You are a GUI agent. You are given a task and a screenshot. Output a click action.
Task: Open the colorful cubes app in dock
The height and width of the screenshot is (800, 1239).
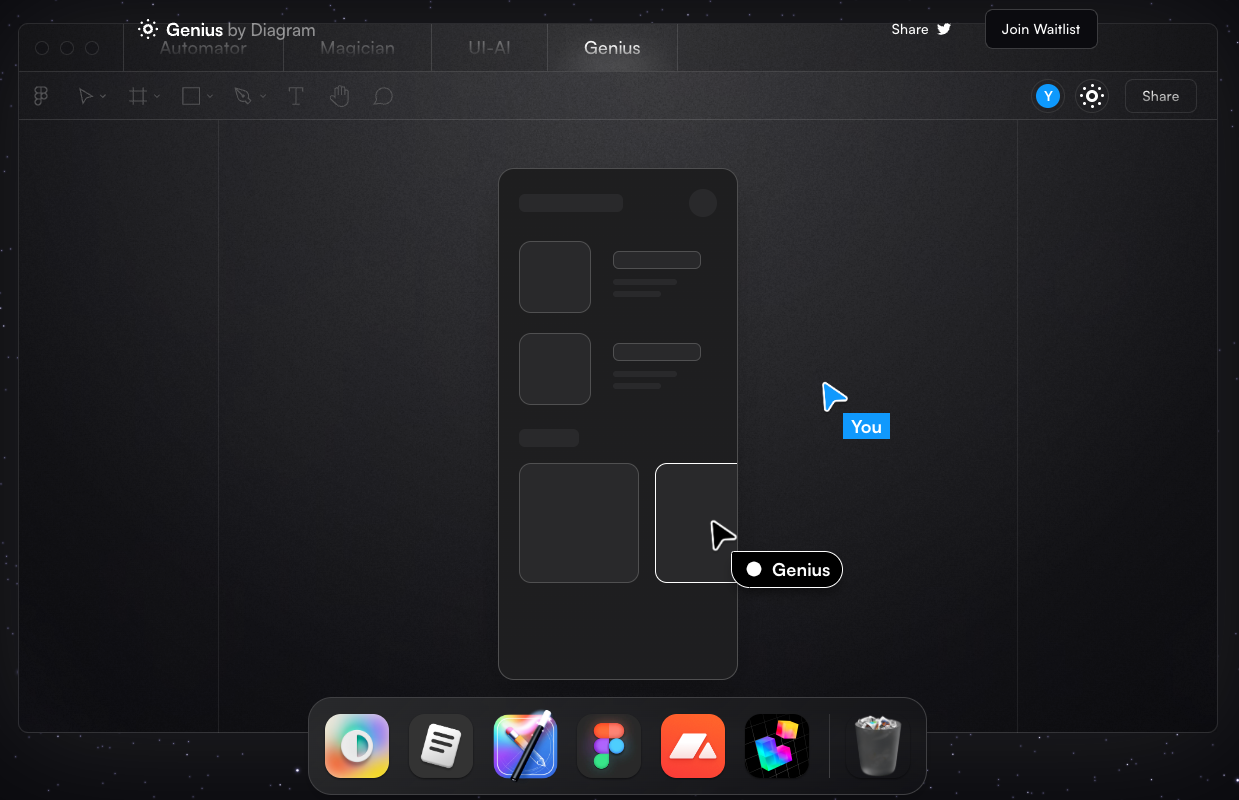coord(777,746)
